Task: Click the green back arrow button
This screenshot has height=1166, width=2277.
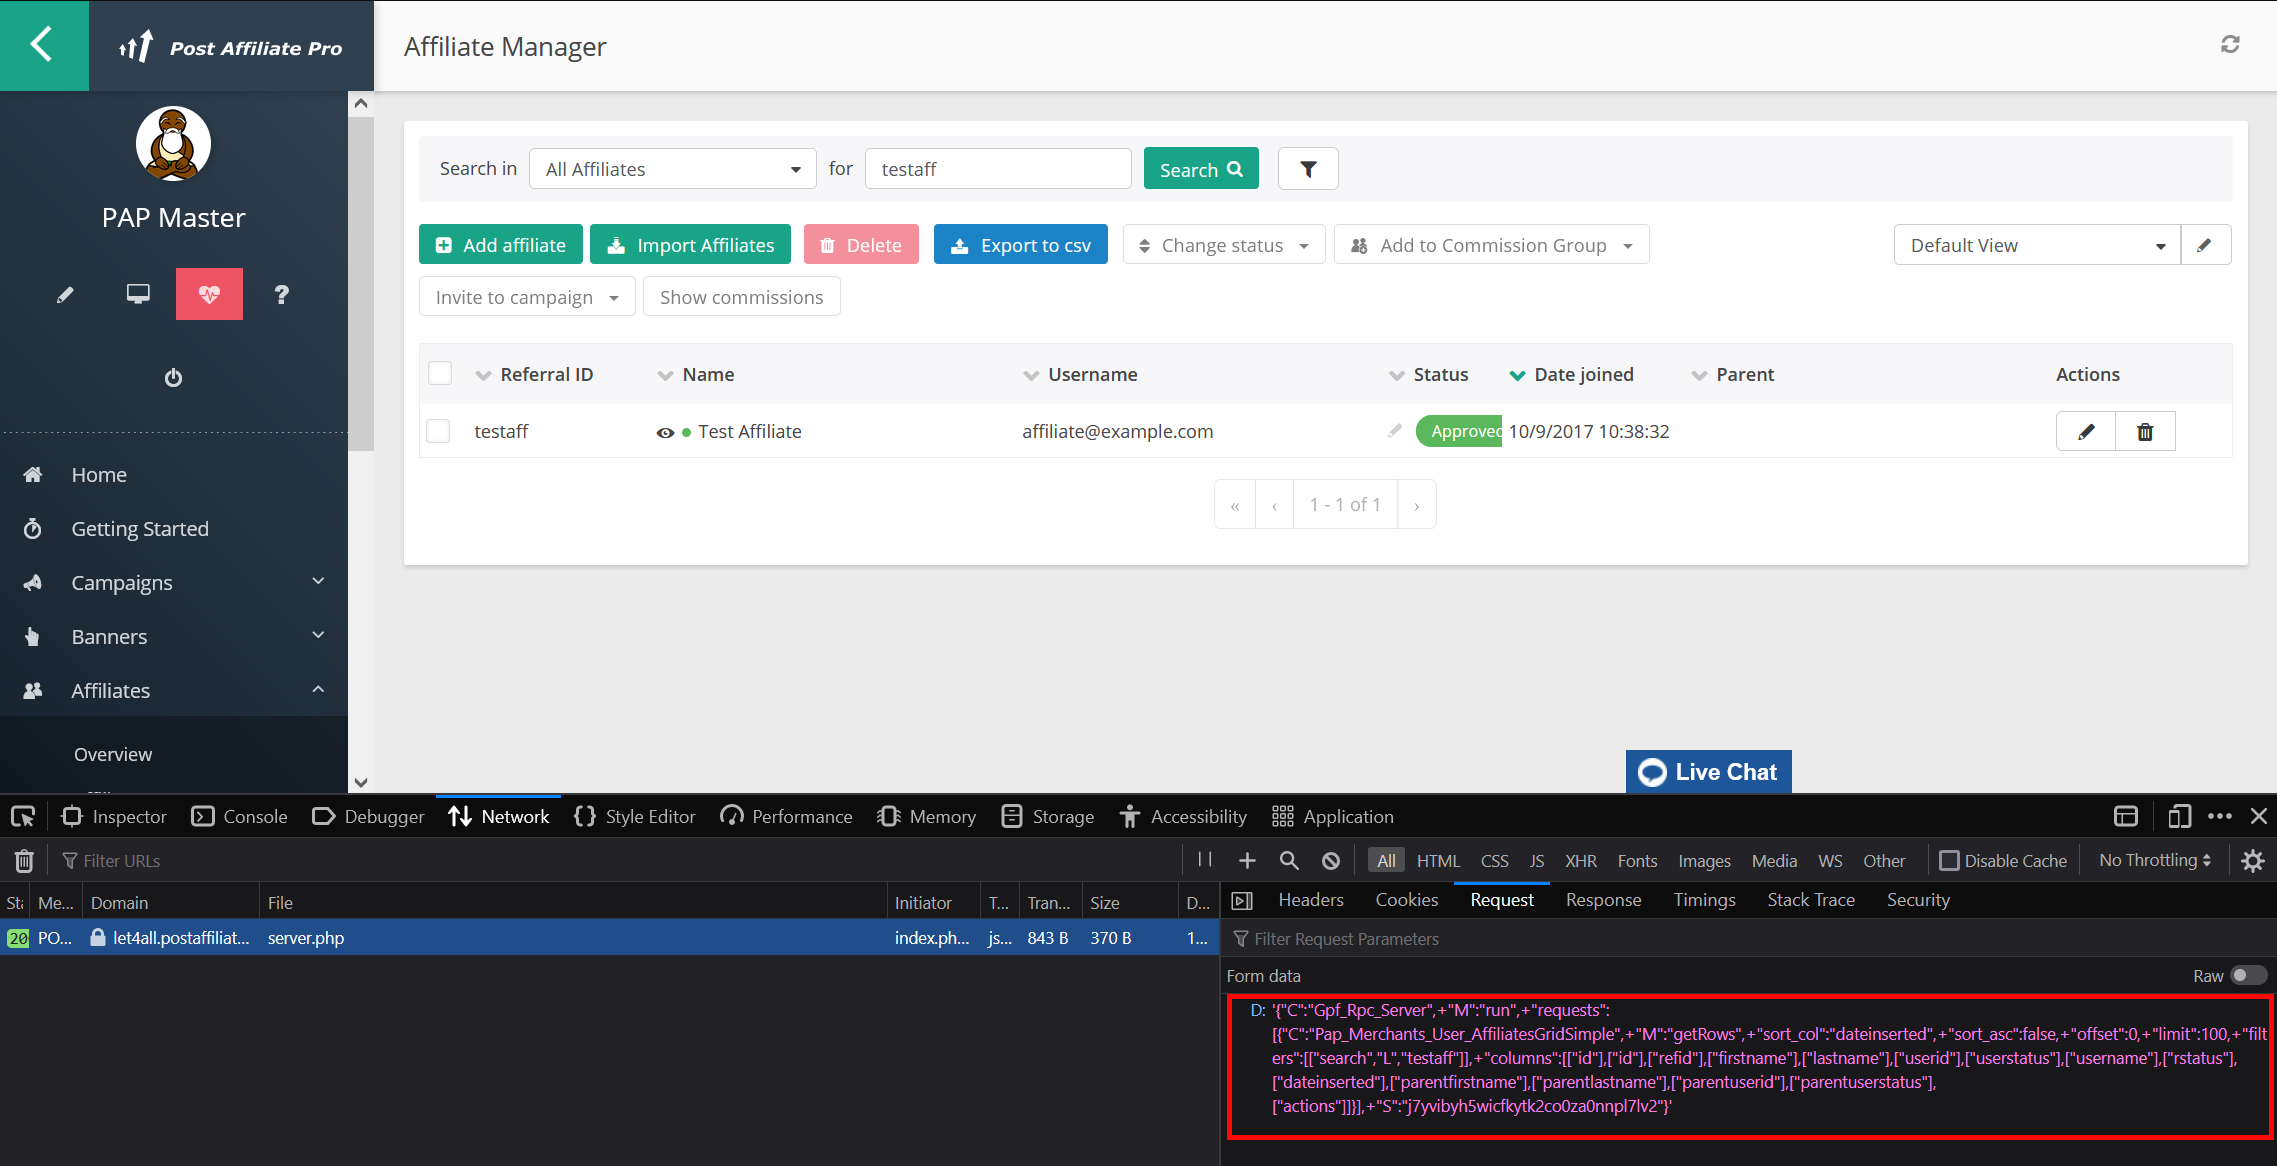Action: 44,45
